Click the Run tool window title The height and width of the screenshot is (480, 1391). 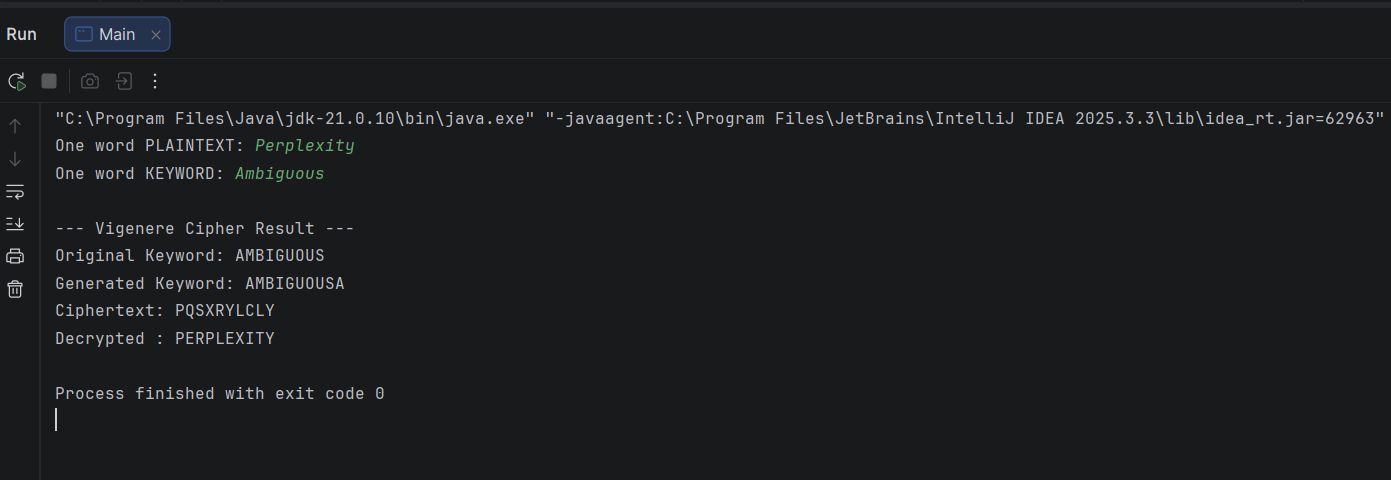21,34
